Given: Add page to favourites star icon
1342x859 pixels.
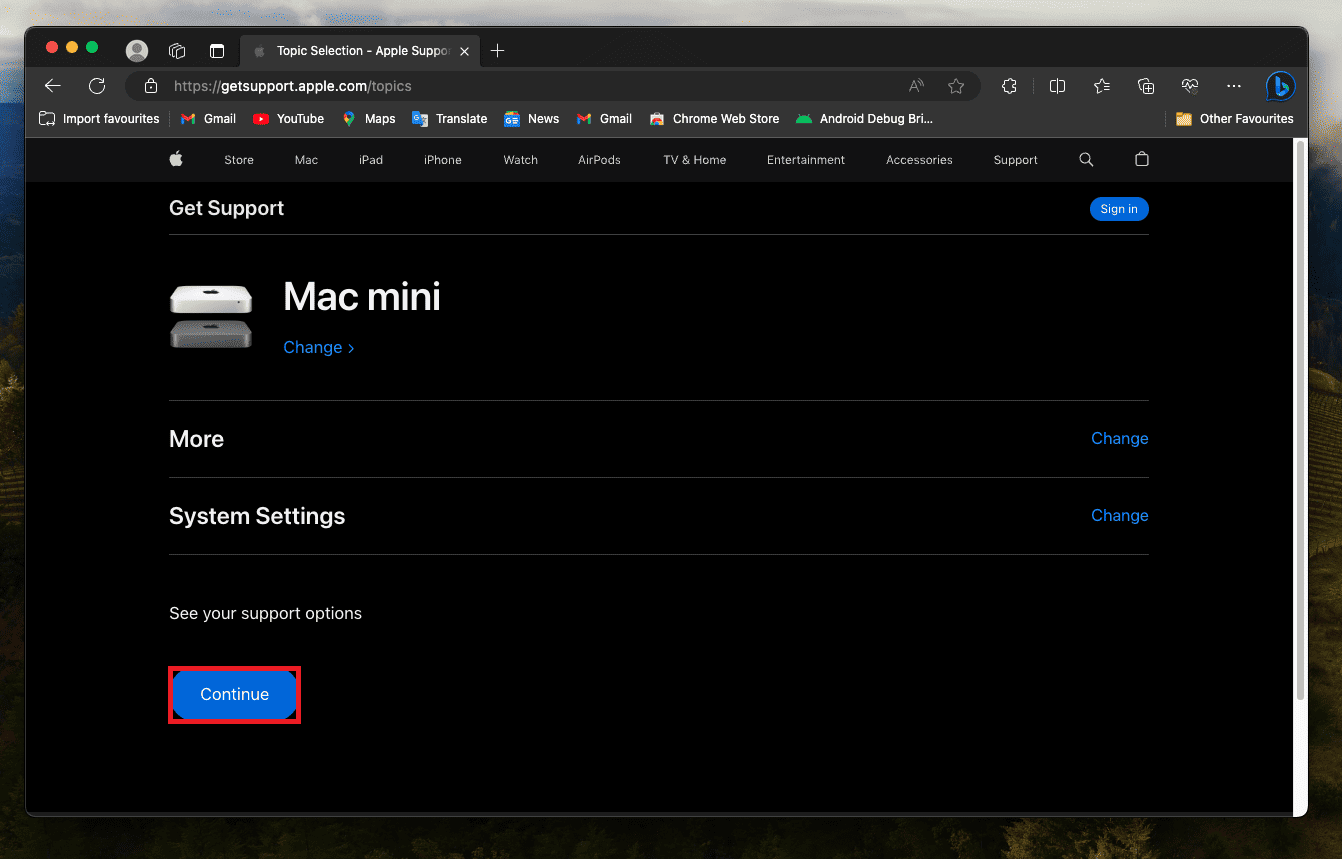Looking at the screenshot, I should pyautogui.click(x=956, y=86).
